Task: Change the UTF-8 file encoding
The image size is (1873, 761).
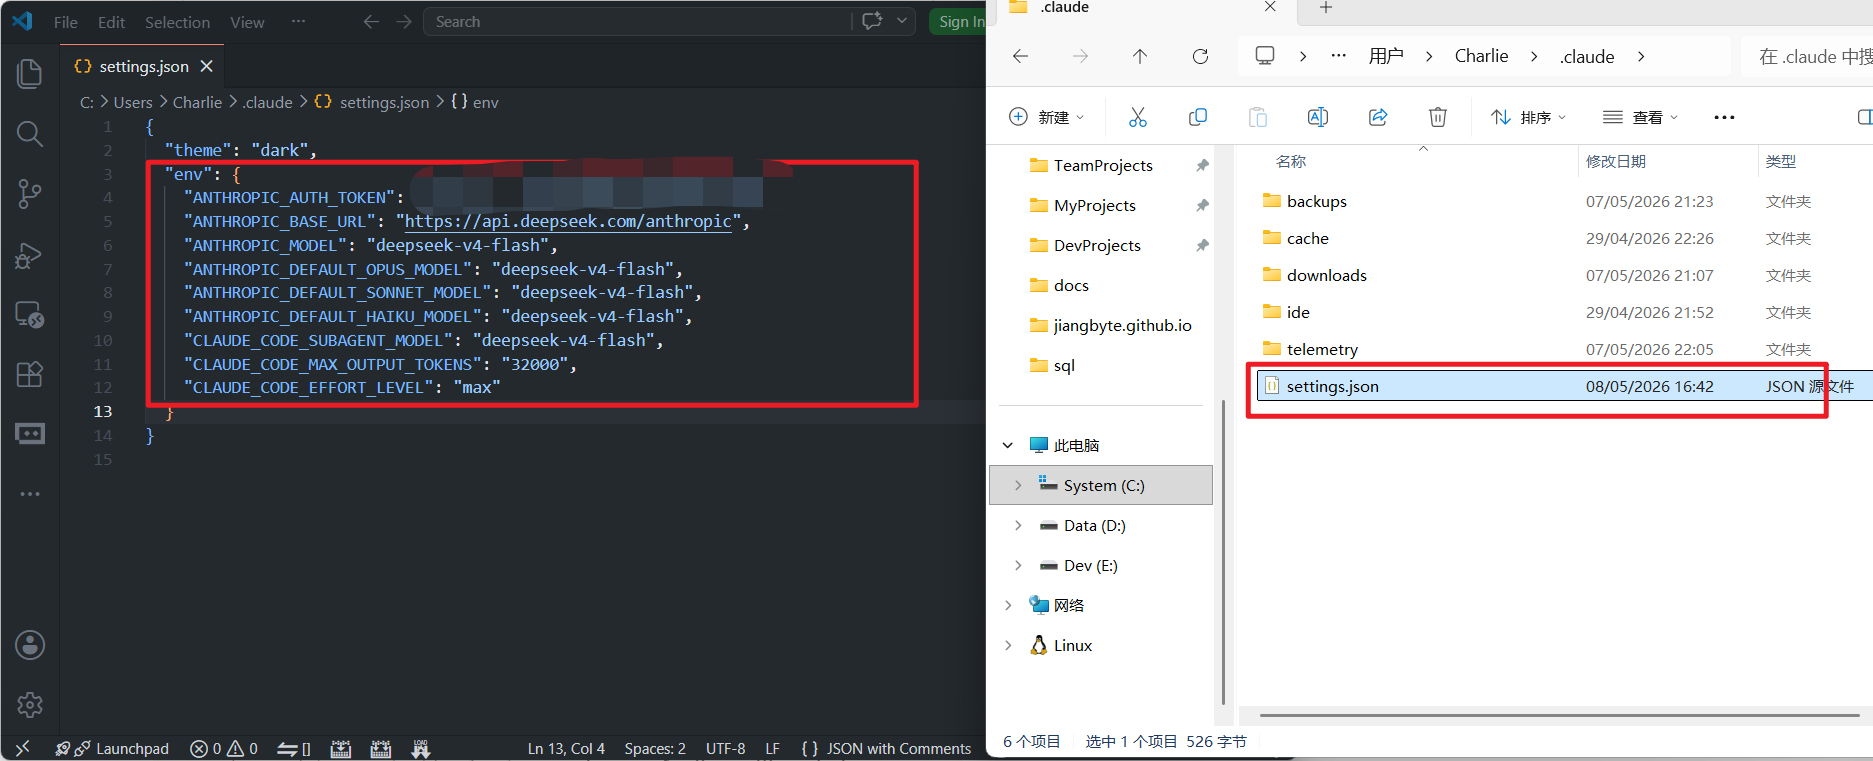Action: 725,748
